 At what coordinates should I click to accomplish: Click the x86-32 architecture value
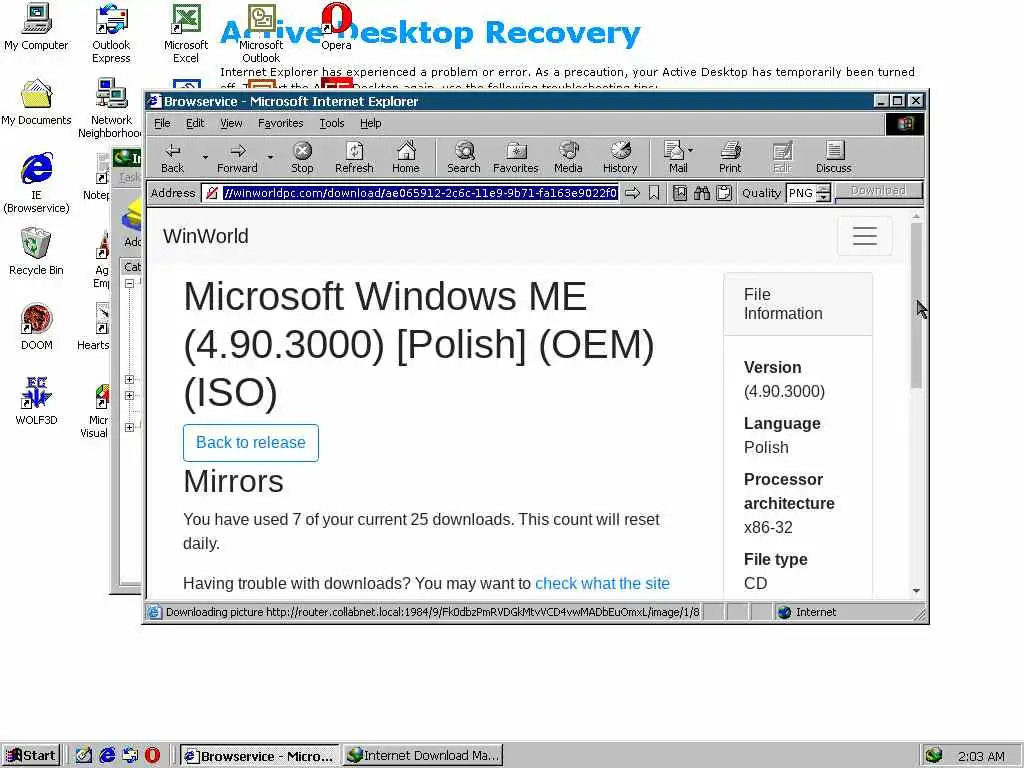click(768, 527)
